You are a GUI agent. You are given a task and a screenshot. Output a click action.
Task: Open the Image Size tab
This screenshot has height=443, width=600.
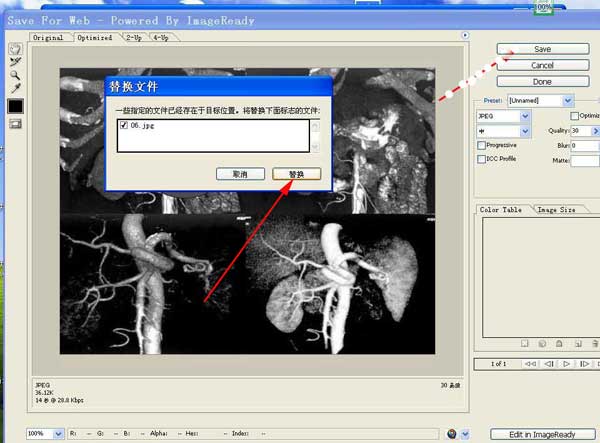(x=556, y=210)
